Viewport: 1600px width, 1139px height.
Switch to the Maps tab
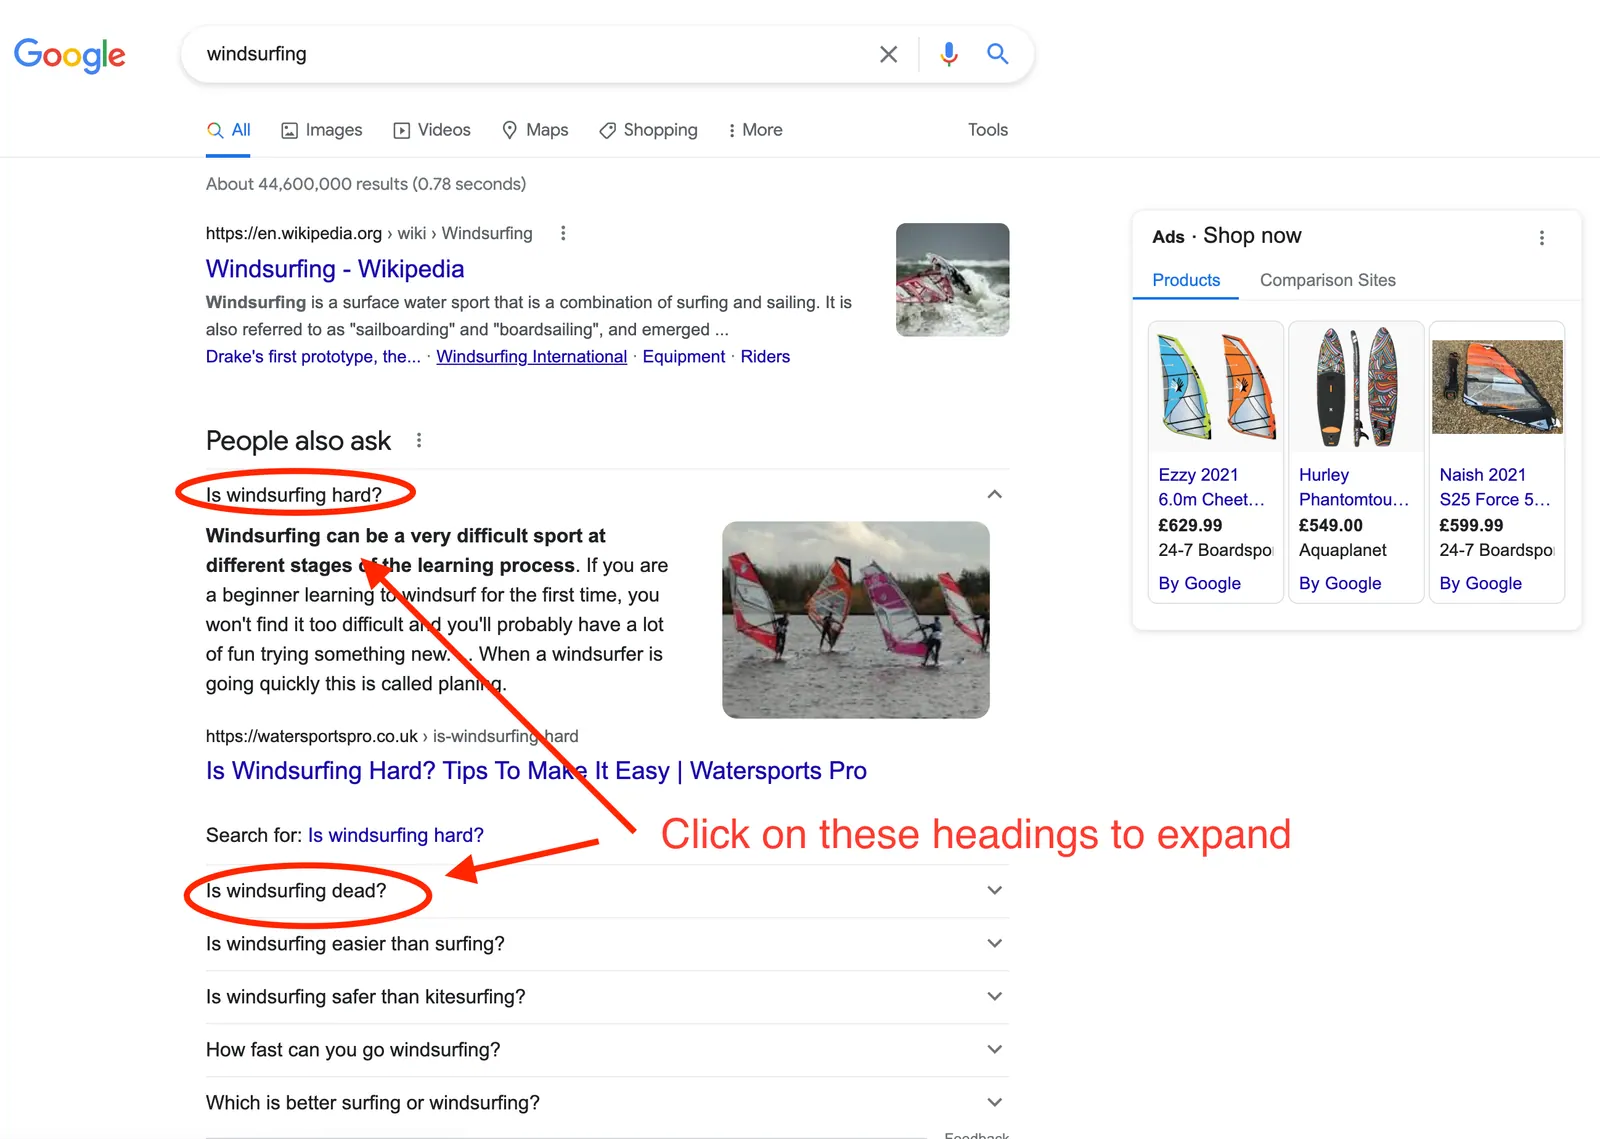click(x=535, y=130)
